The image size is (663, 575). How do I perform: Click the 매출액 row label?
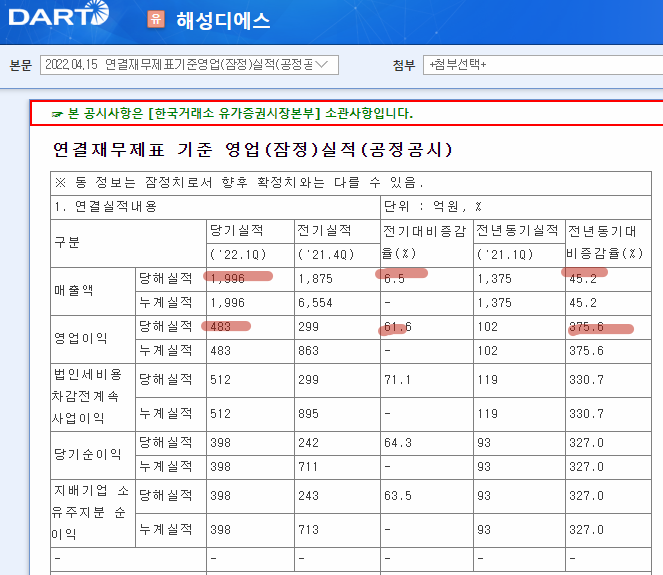point(74,291)
